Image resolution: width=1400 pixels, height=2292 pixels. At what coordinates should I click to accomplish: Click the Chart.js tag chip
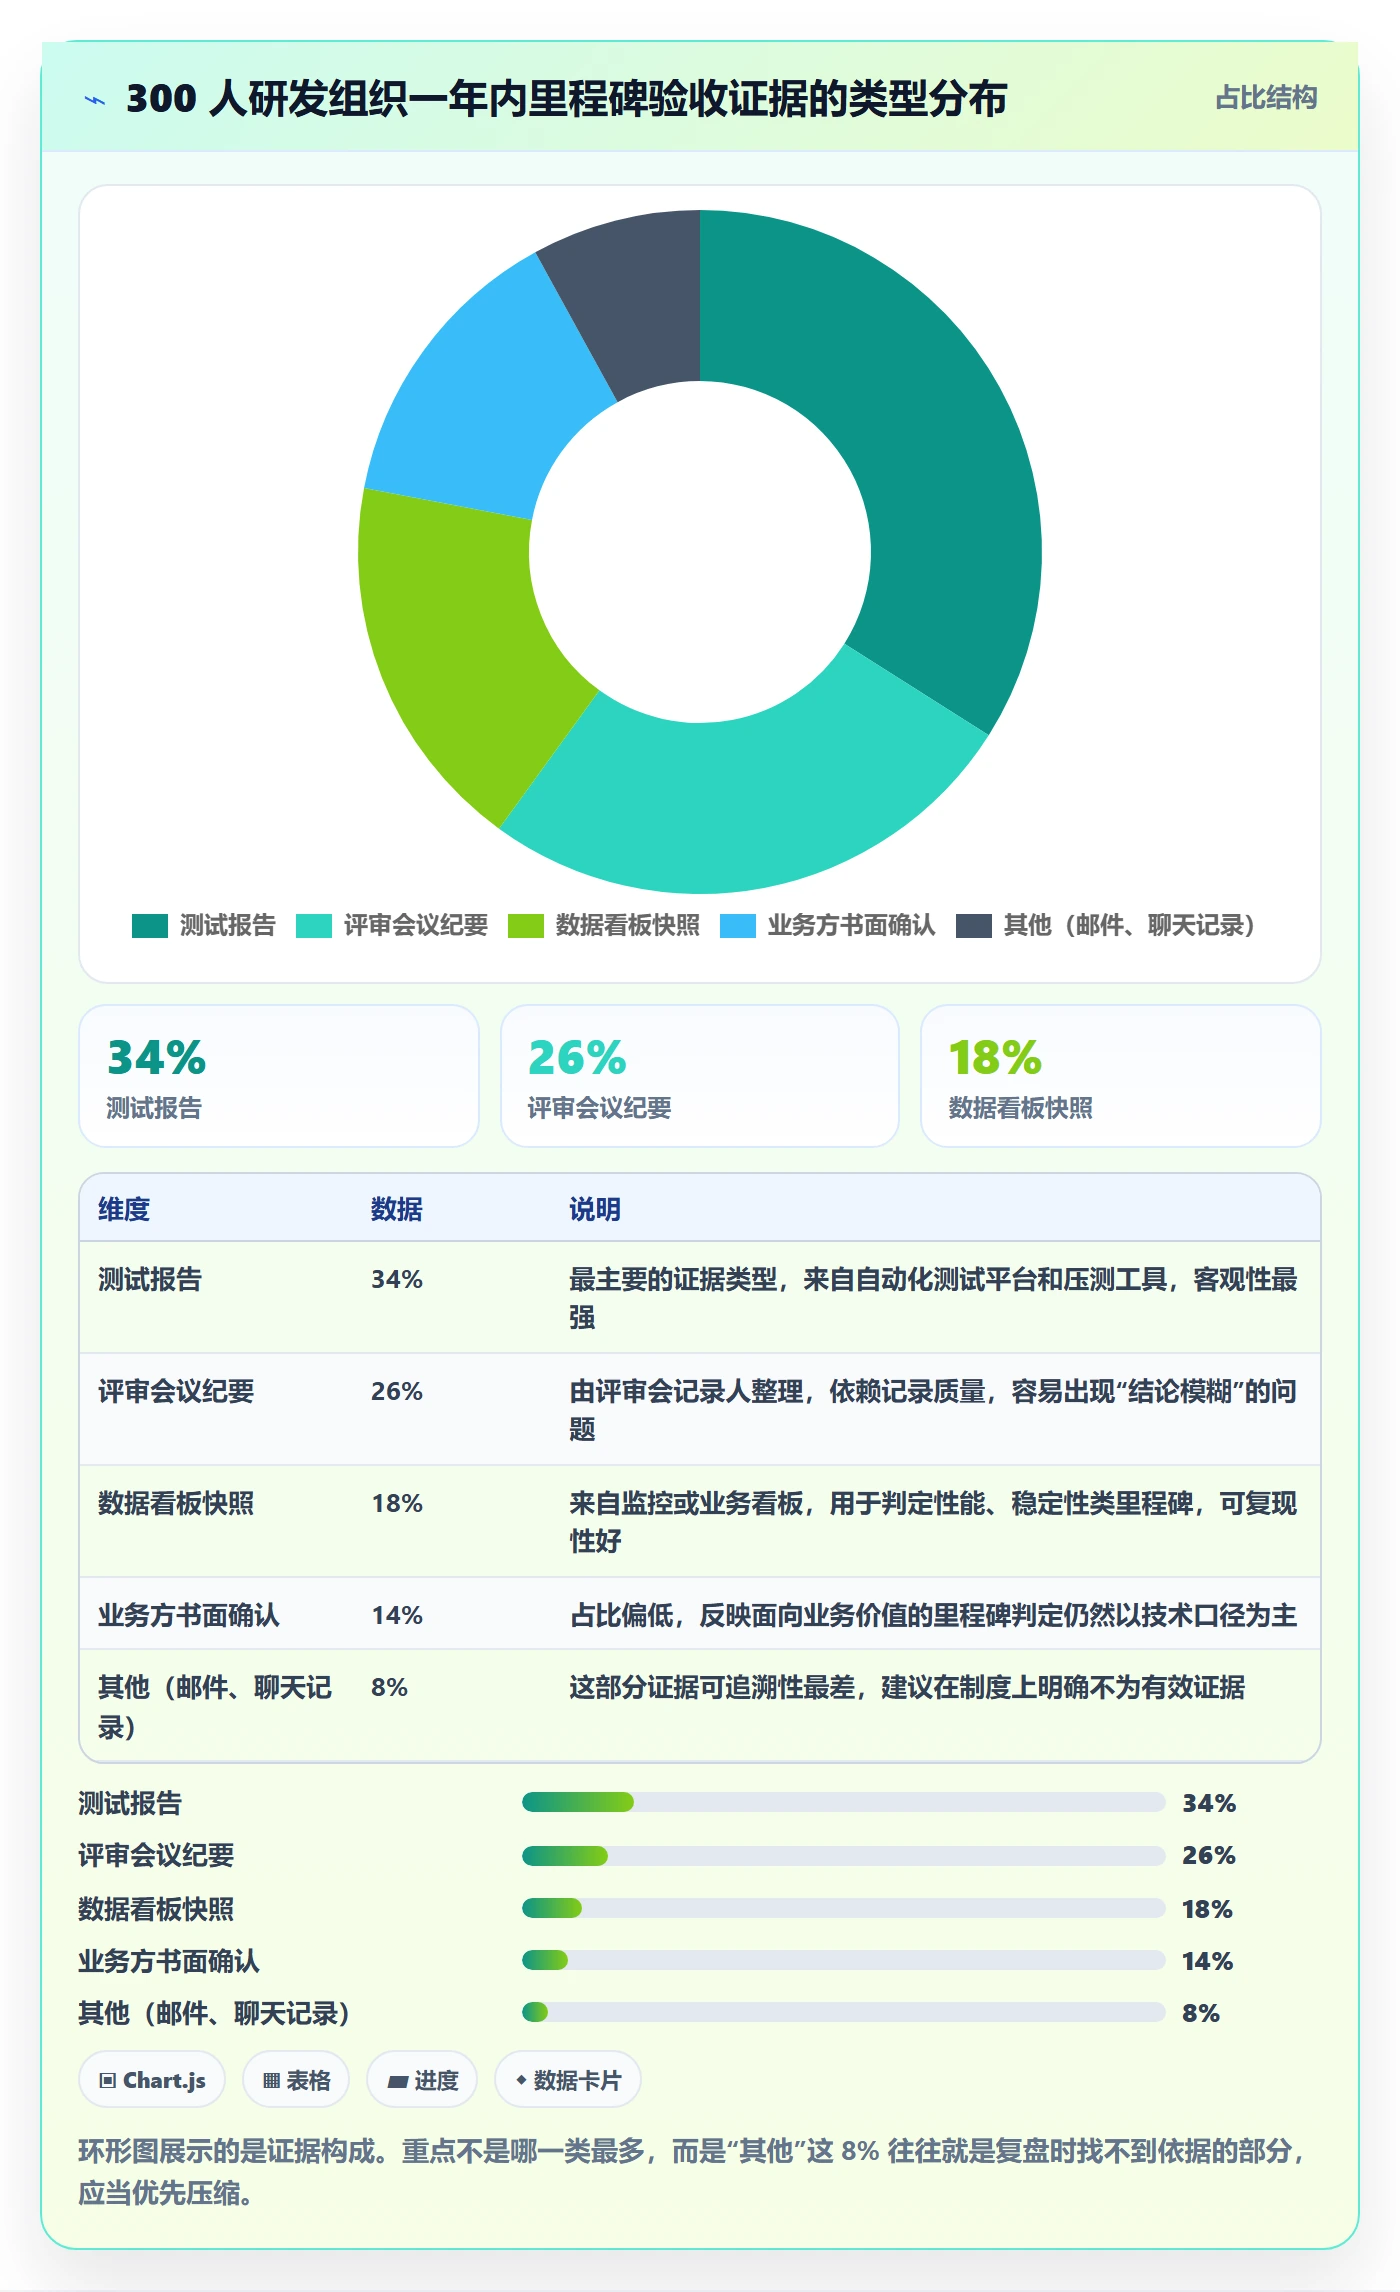152,2080
